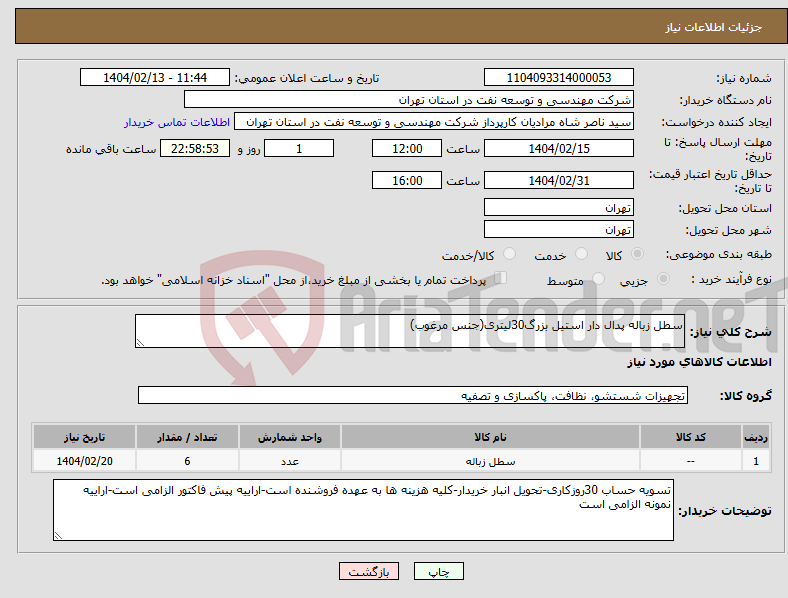The height and width of the screenshot is (598, 788).
Task: Click the ردیف column header
Action: click(x=756, y=437)
